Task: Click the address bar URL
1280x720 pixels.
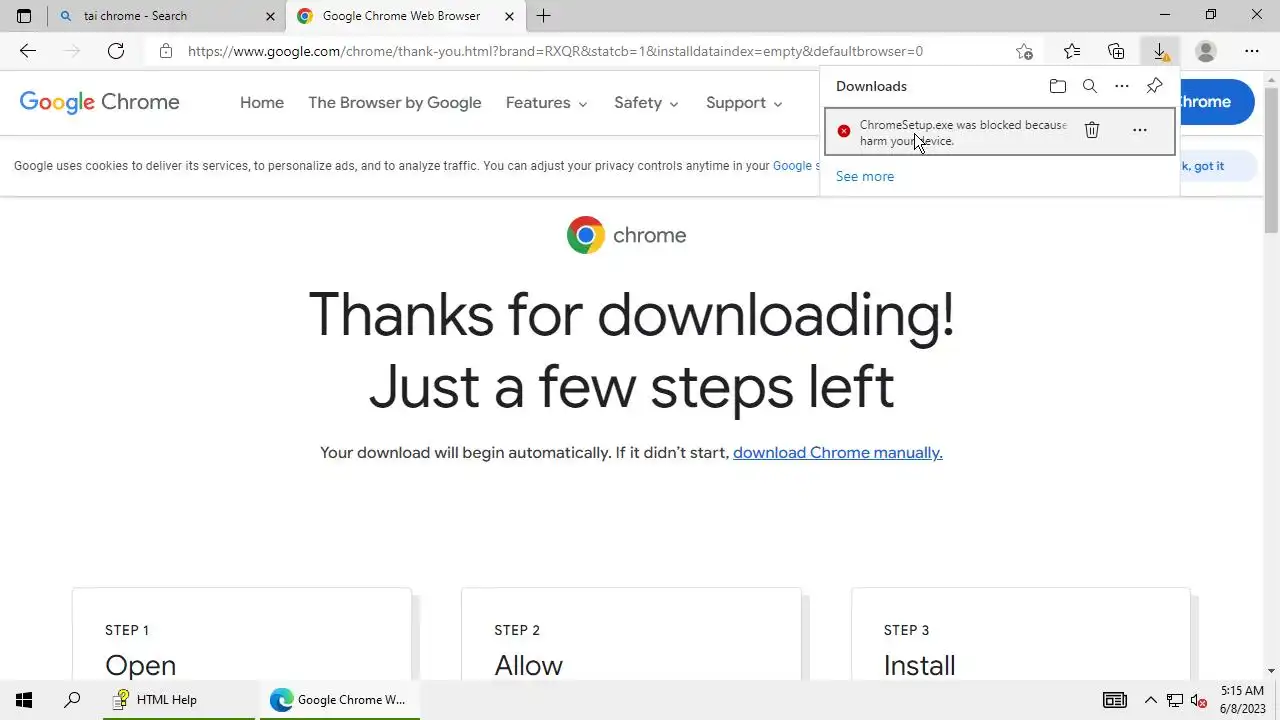Action: [x=555, y=51]
